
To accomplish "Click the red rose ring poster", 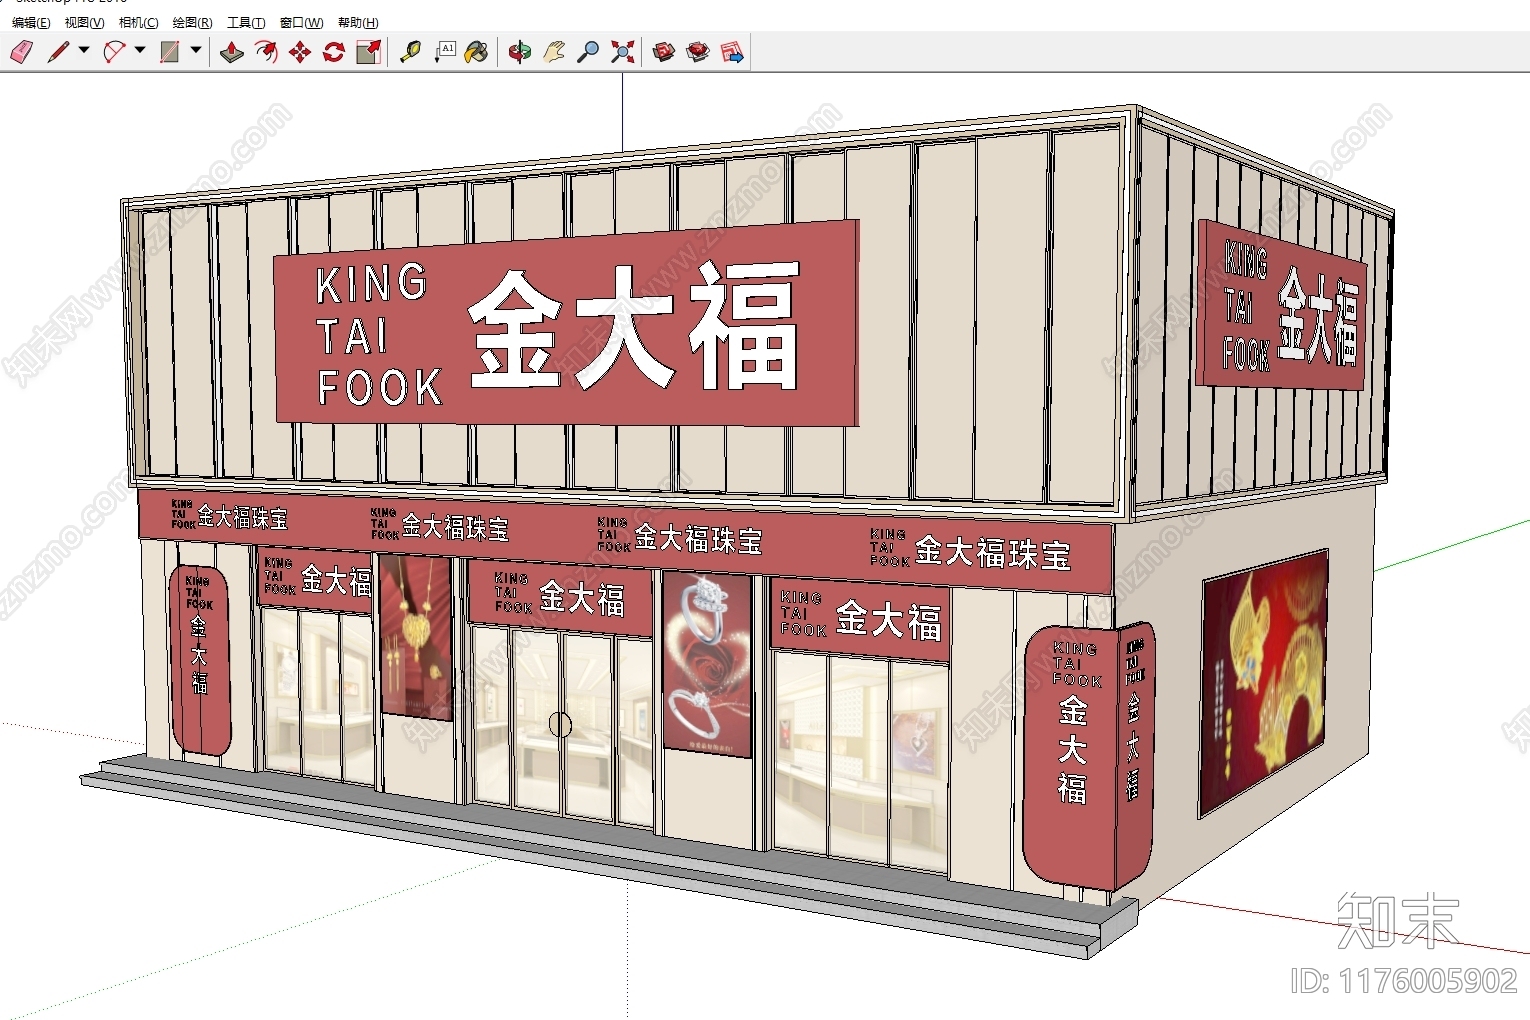I will 707,665.
